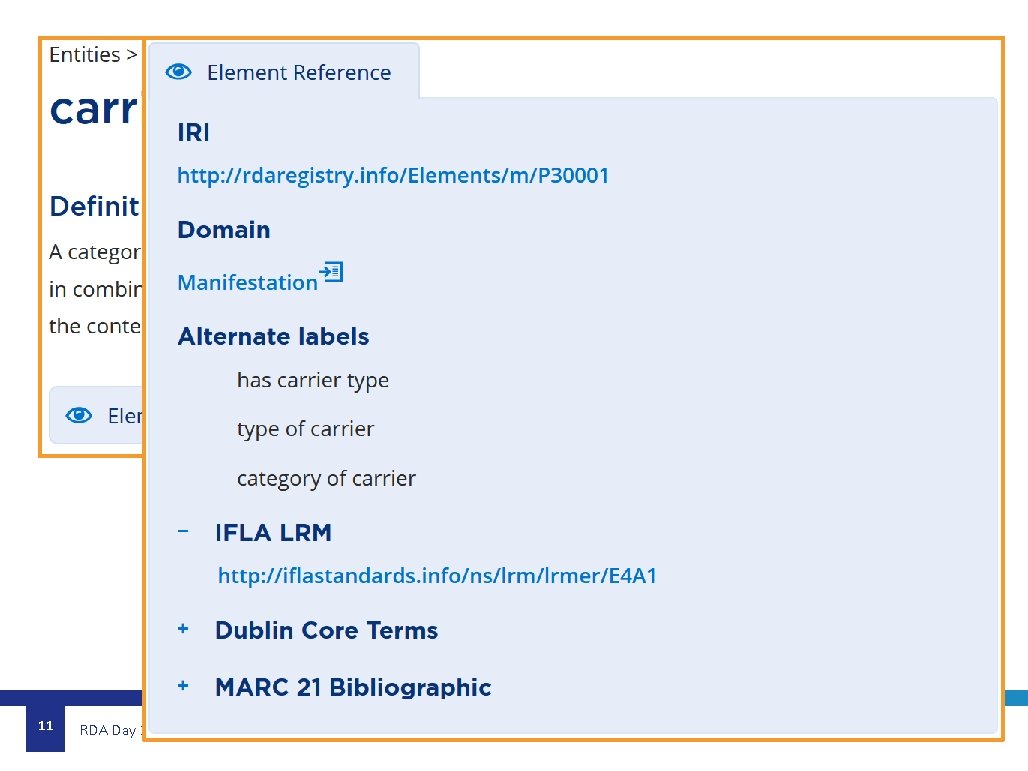Screen dimensions: 1028x771
Task: Click the MARC 21 Bibliographic heading text
Action: click(353, 688)
